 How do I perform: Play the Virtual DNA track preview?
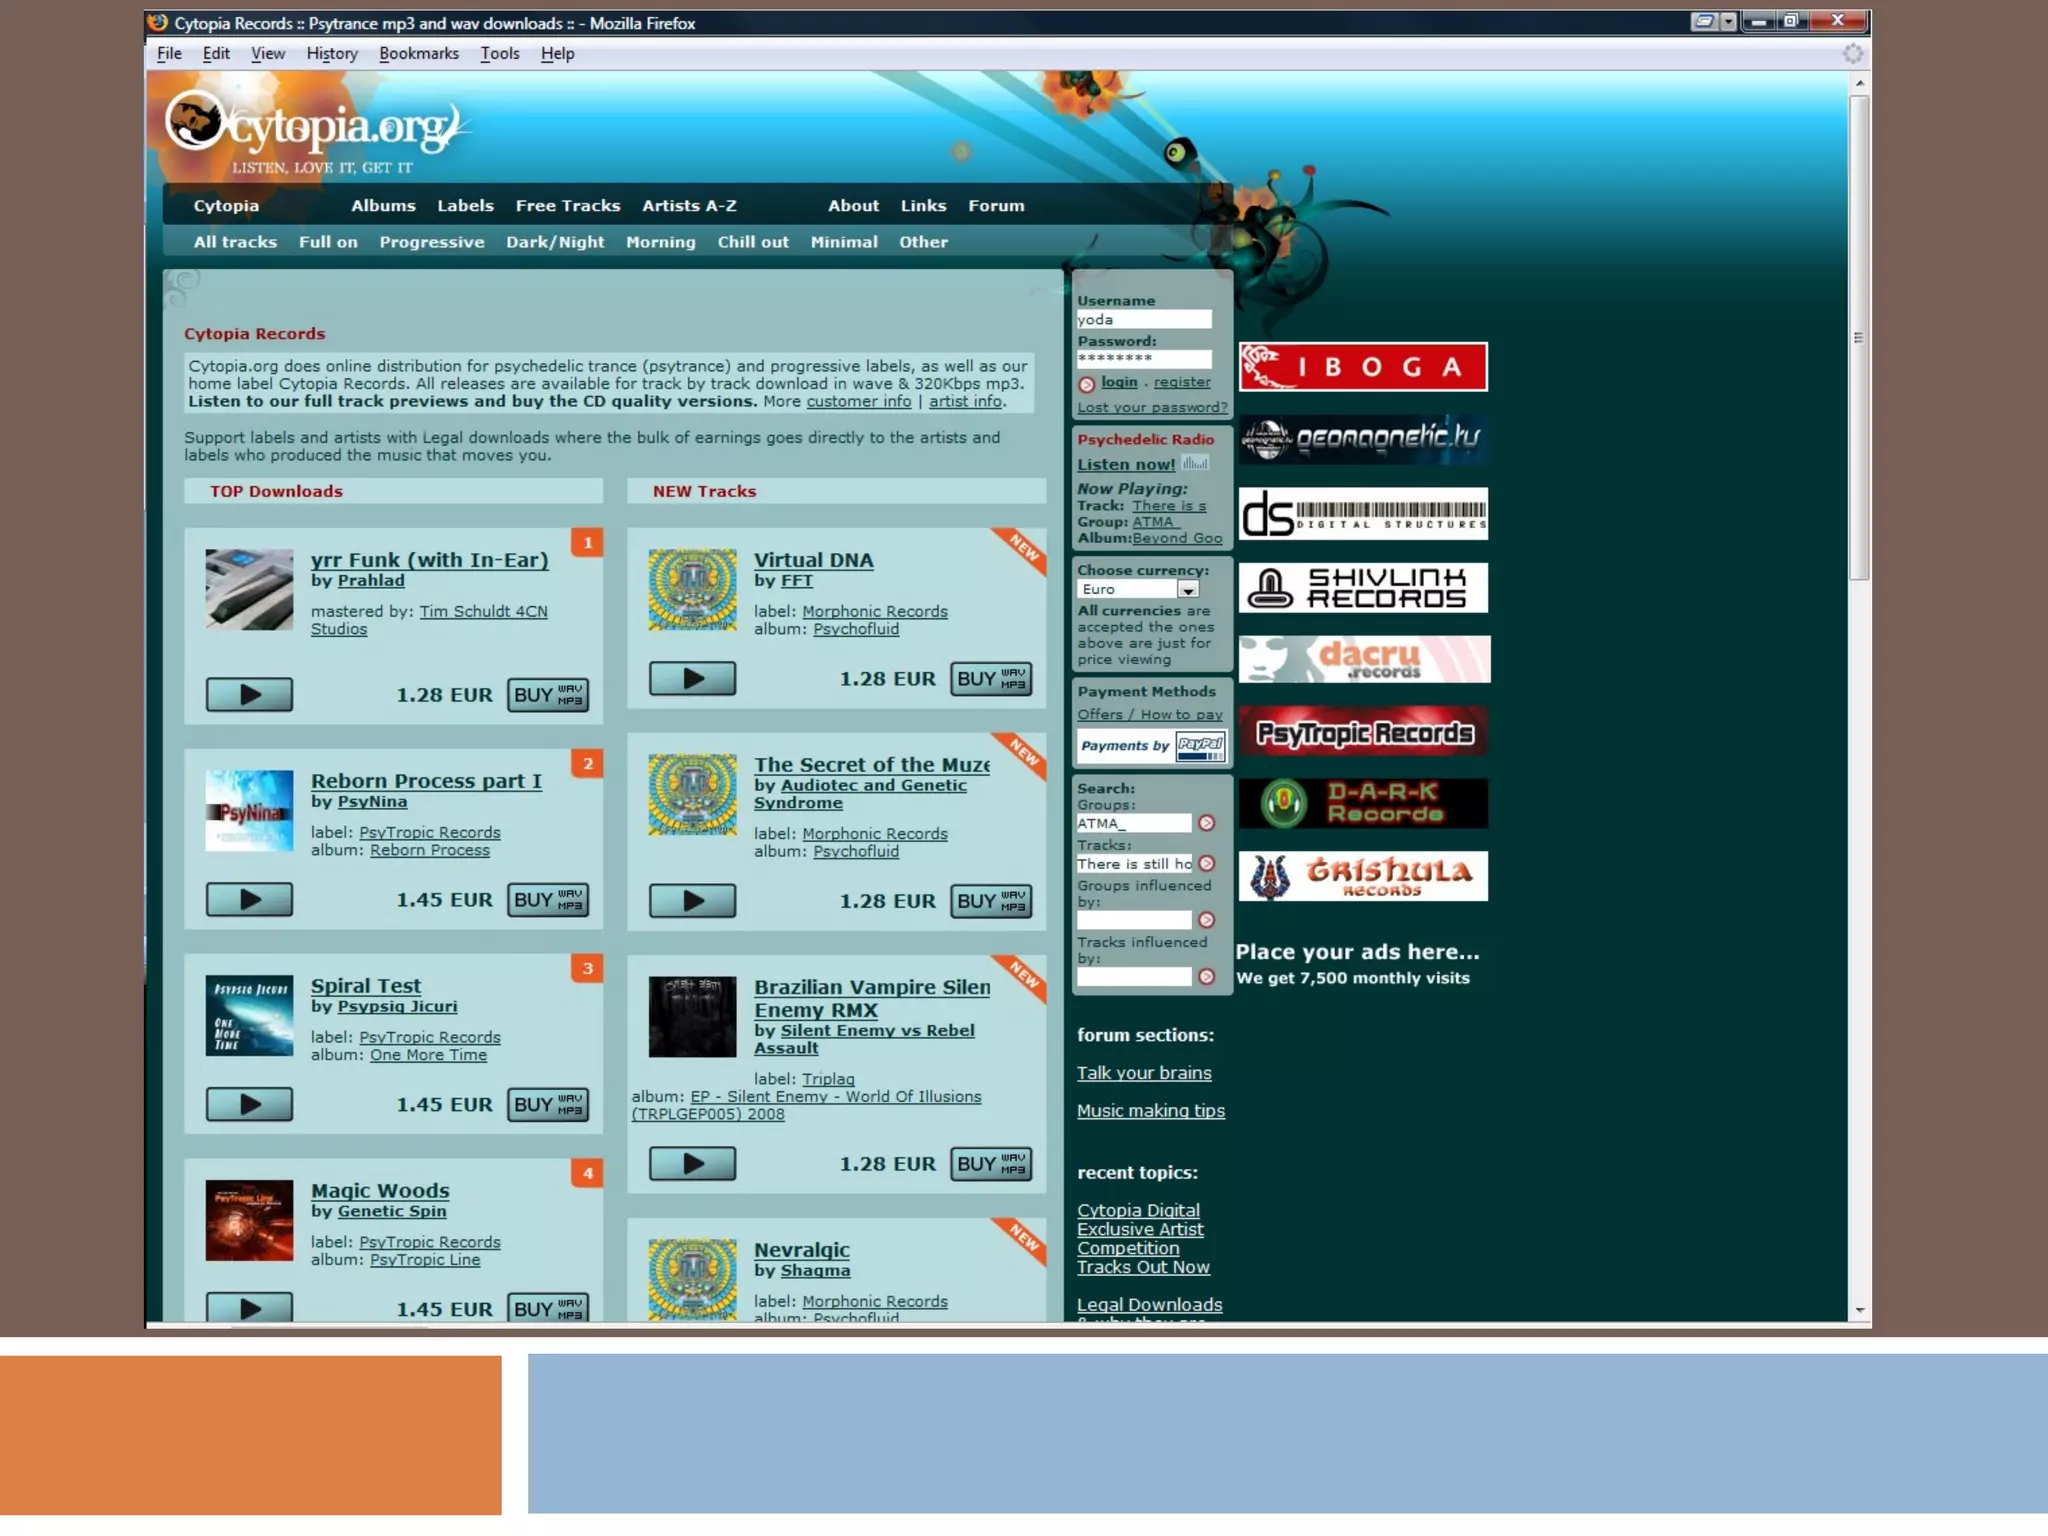[692, 678]
